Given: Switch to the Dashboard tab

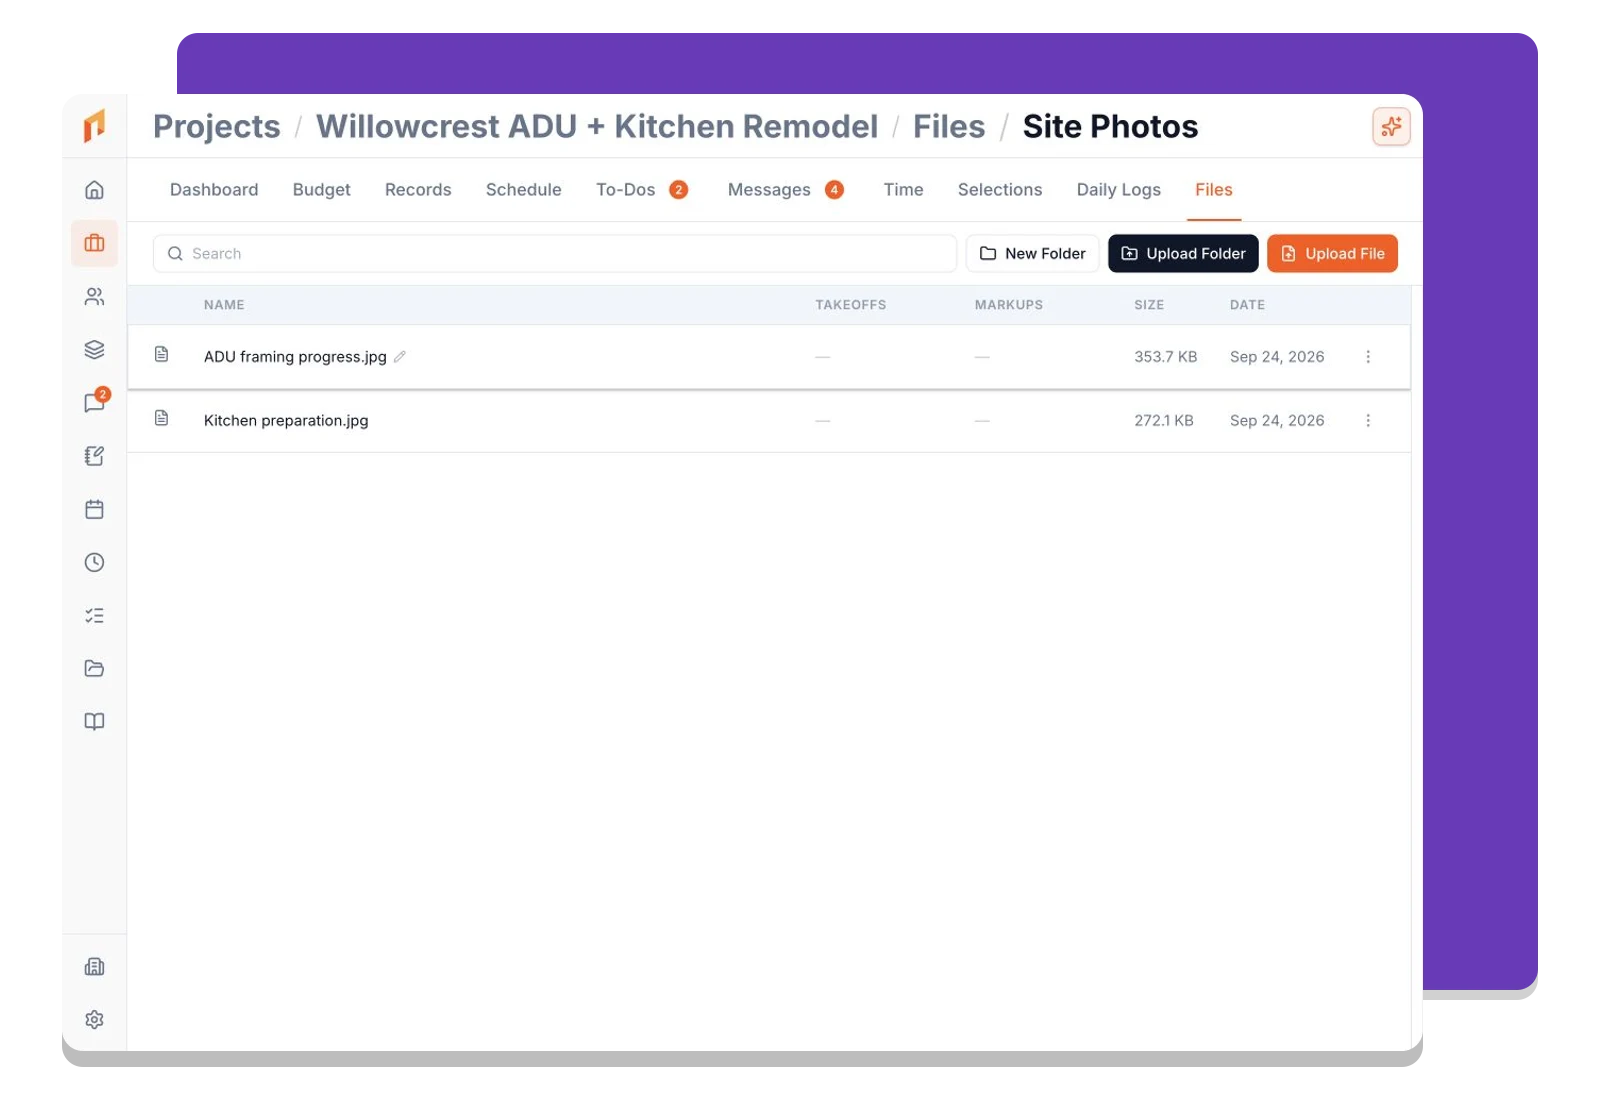Looking at the screenshot, I should [x=214, y=190].
